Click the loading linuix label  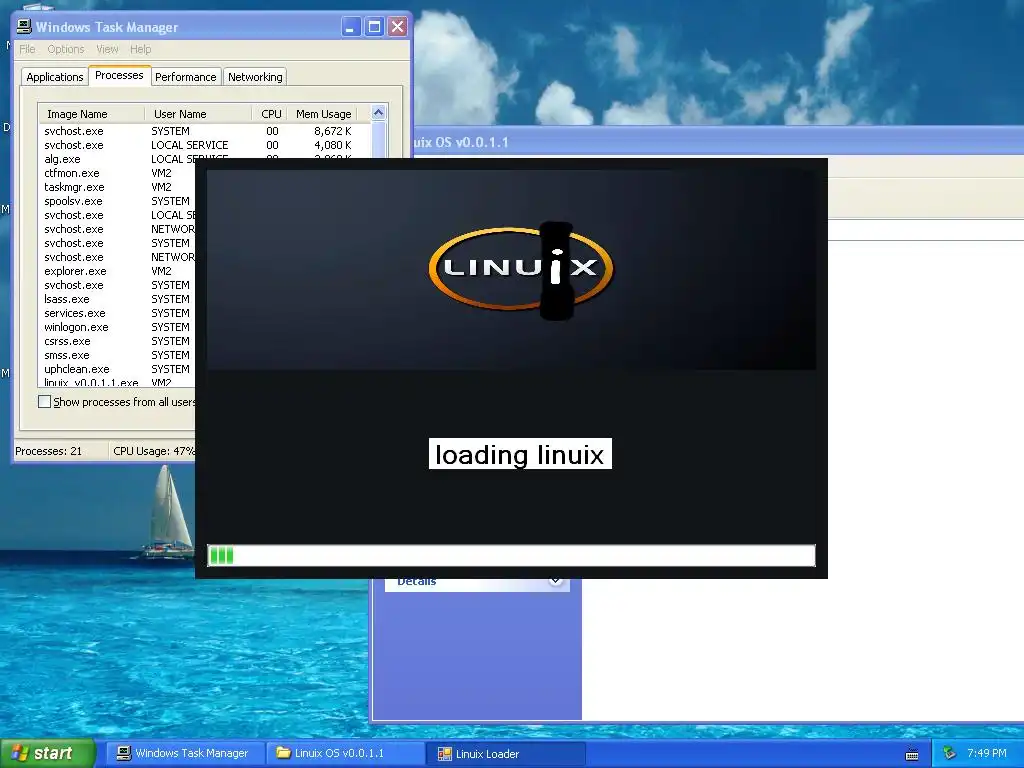(x=520, y=454)
